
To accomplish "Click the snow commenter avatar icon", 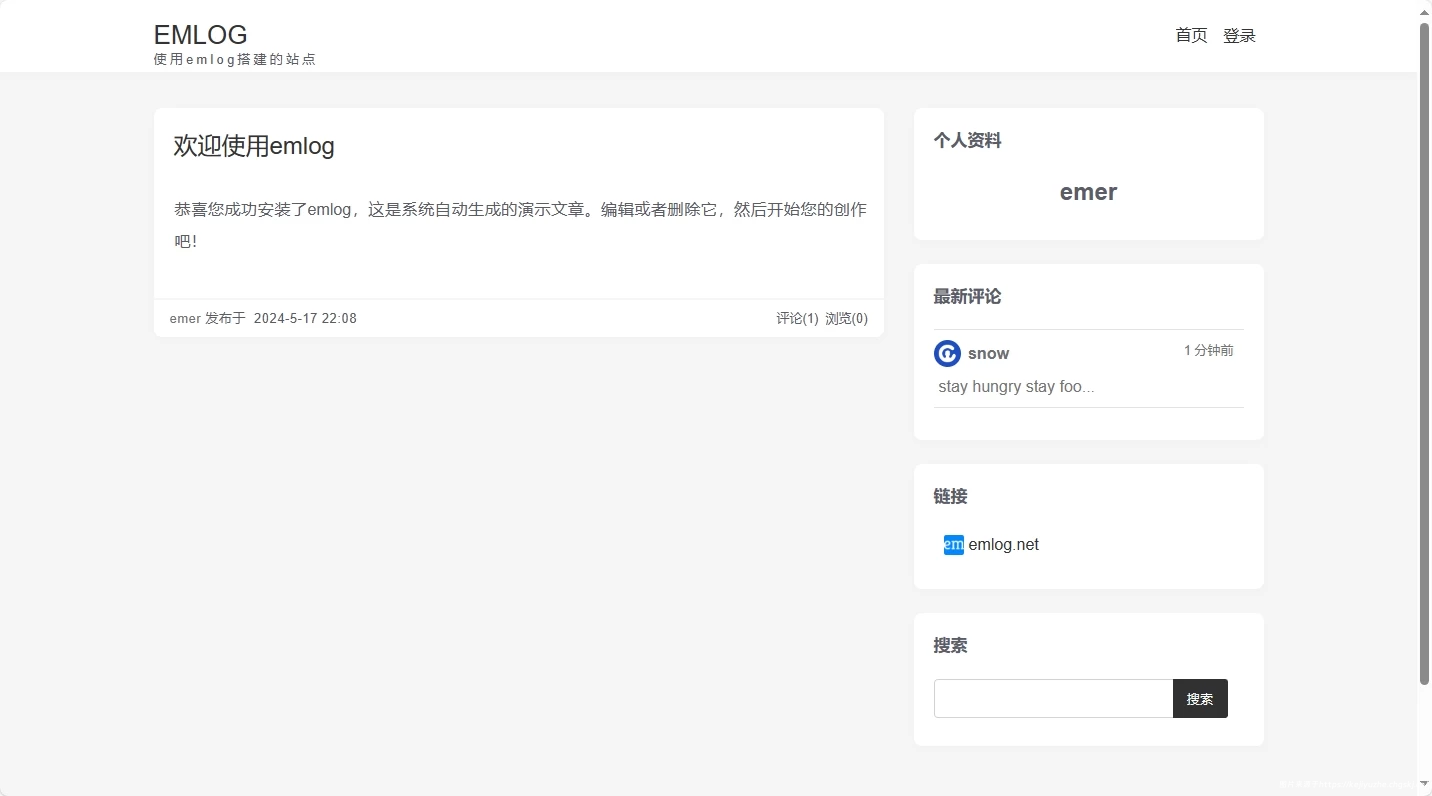I will (x=947, y=353).
